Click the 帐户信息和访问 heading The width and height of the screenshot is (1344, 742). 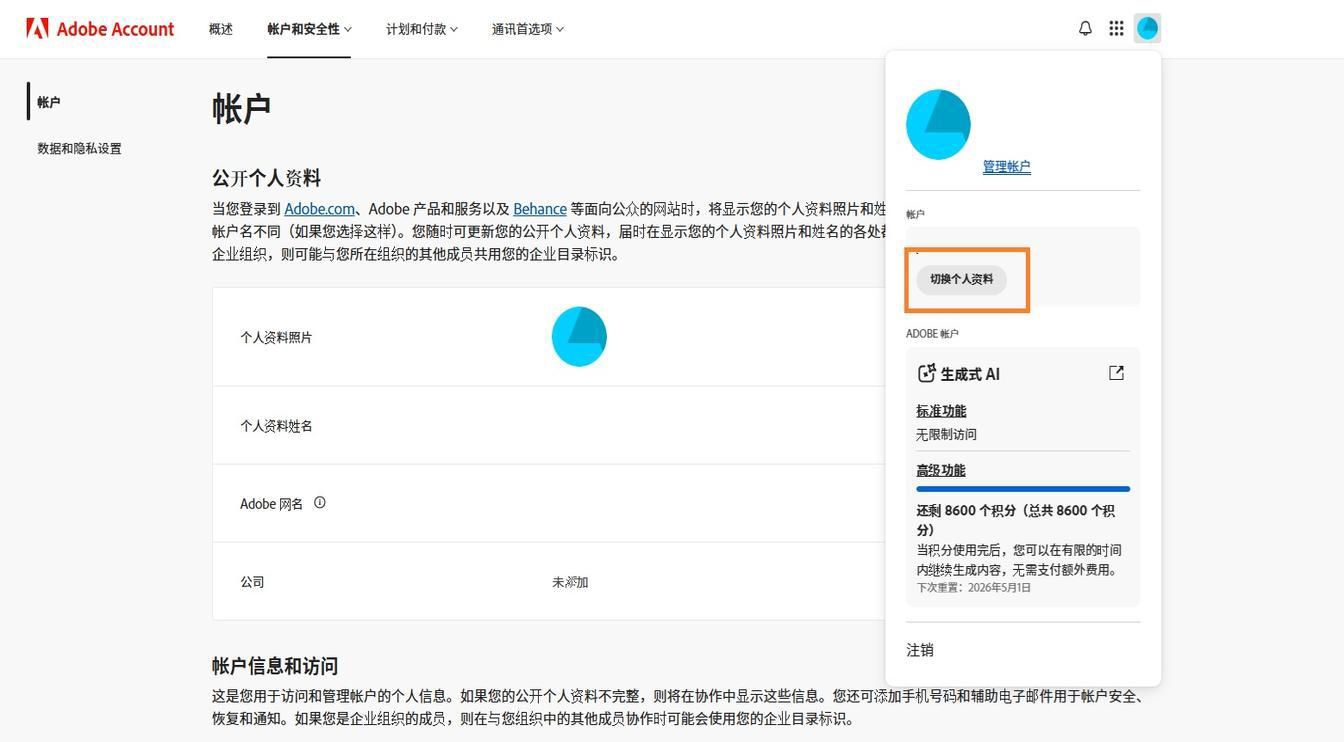(275, 666)
